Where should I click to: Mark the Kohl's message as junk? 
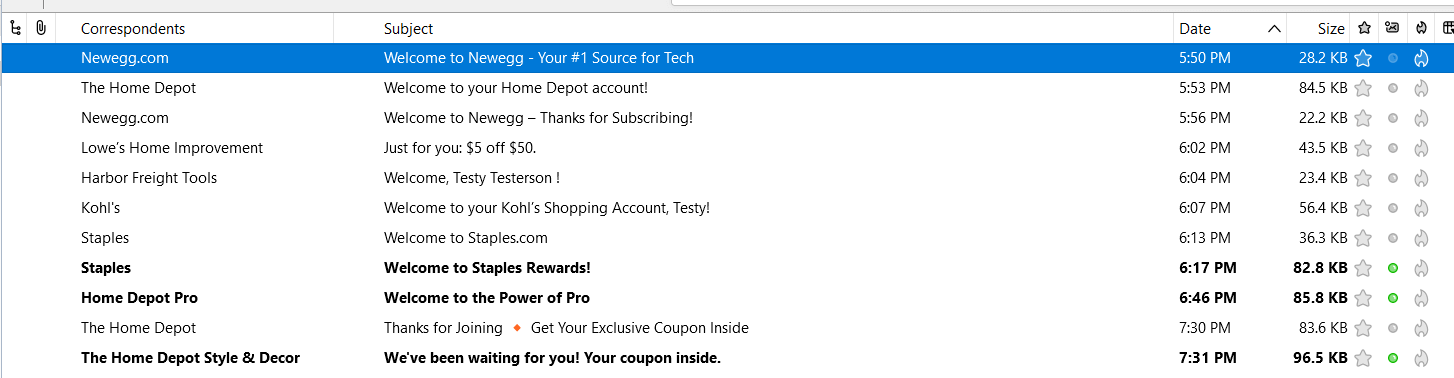(1421, 208)
